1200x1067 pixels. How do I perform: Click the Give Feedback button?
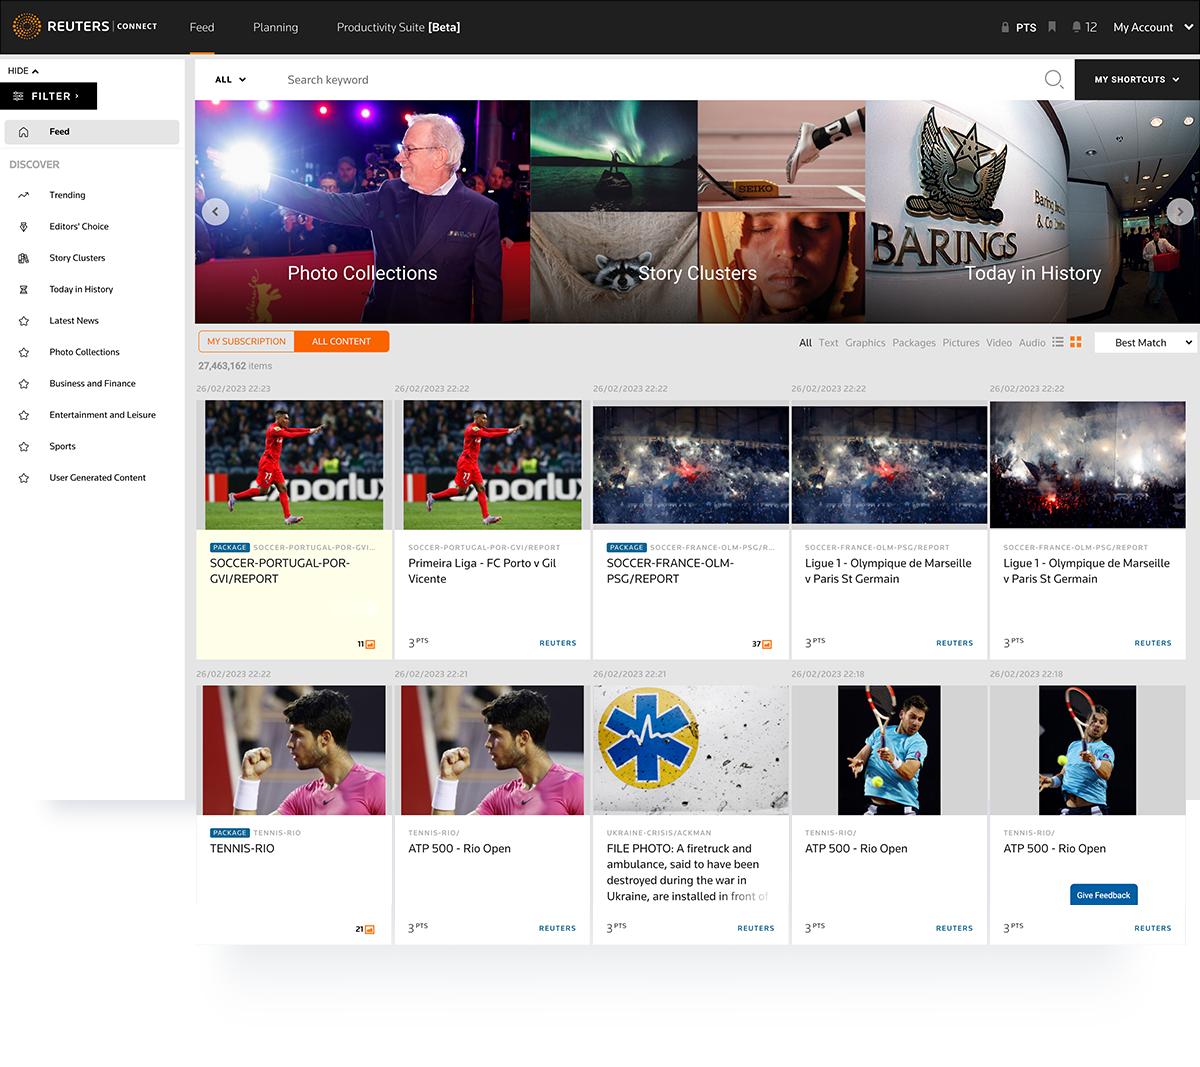(1103, 894)
